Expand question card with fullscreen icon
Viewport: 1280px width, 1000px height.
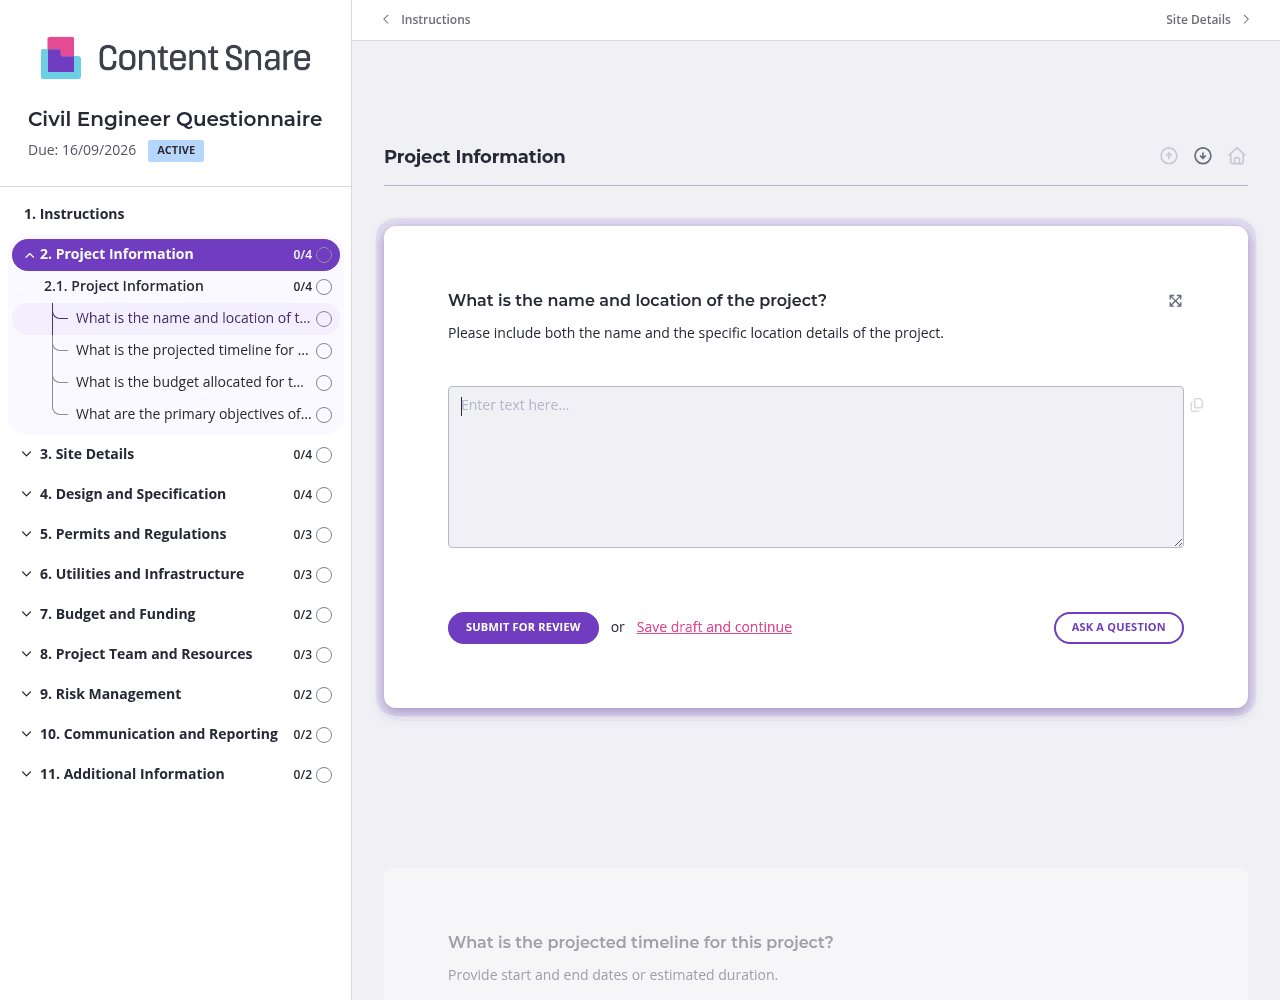[x=1176, y=301]
